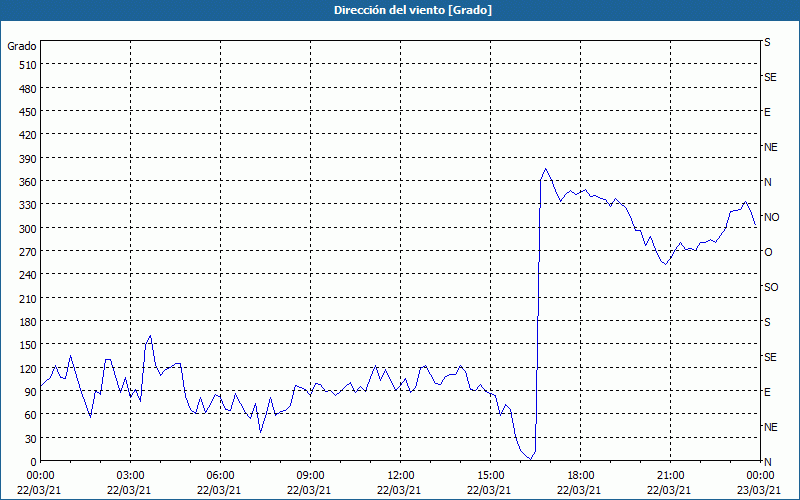Image resolution: width=800 pixels, height=500 pixels.
Task: Select the 210 tick label
Action: [28, 298]
